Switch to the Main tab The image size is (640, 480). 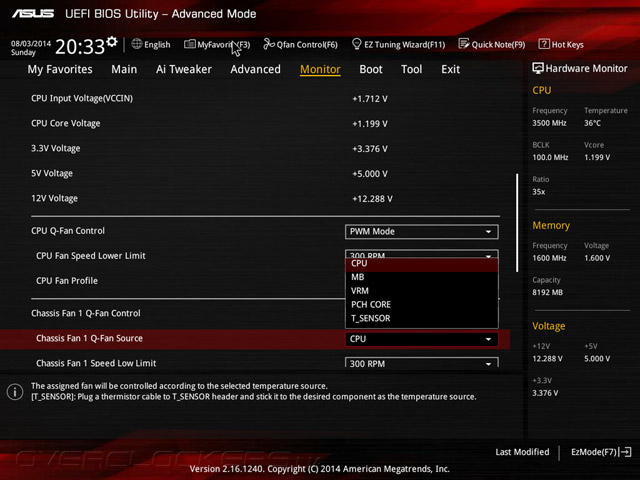[x=124, y=69]
